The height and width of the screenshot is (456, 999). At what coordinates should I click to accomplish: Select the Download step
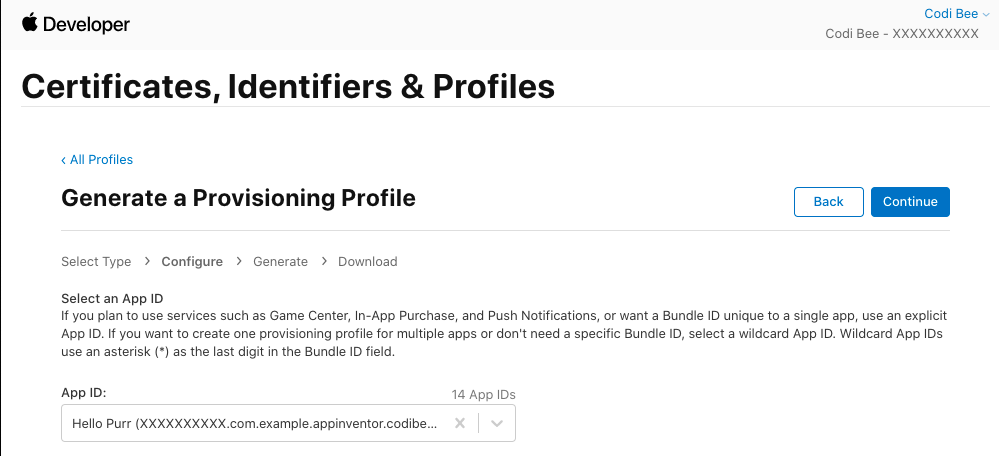coord(367,261)
